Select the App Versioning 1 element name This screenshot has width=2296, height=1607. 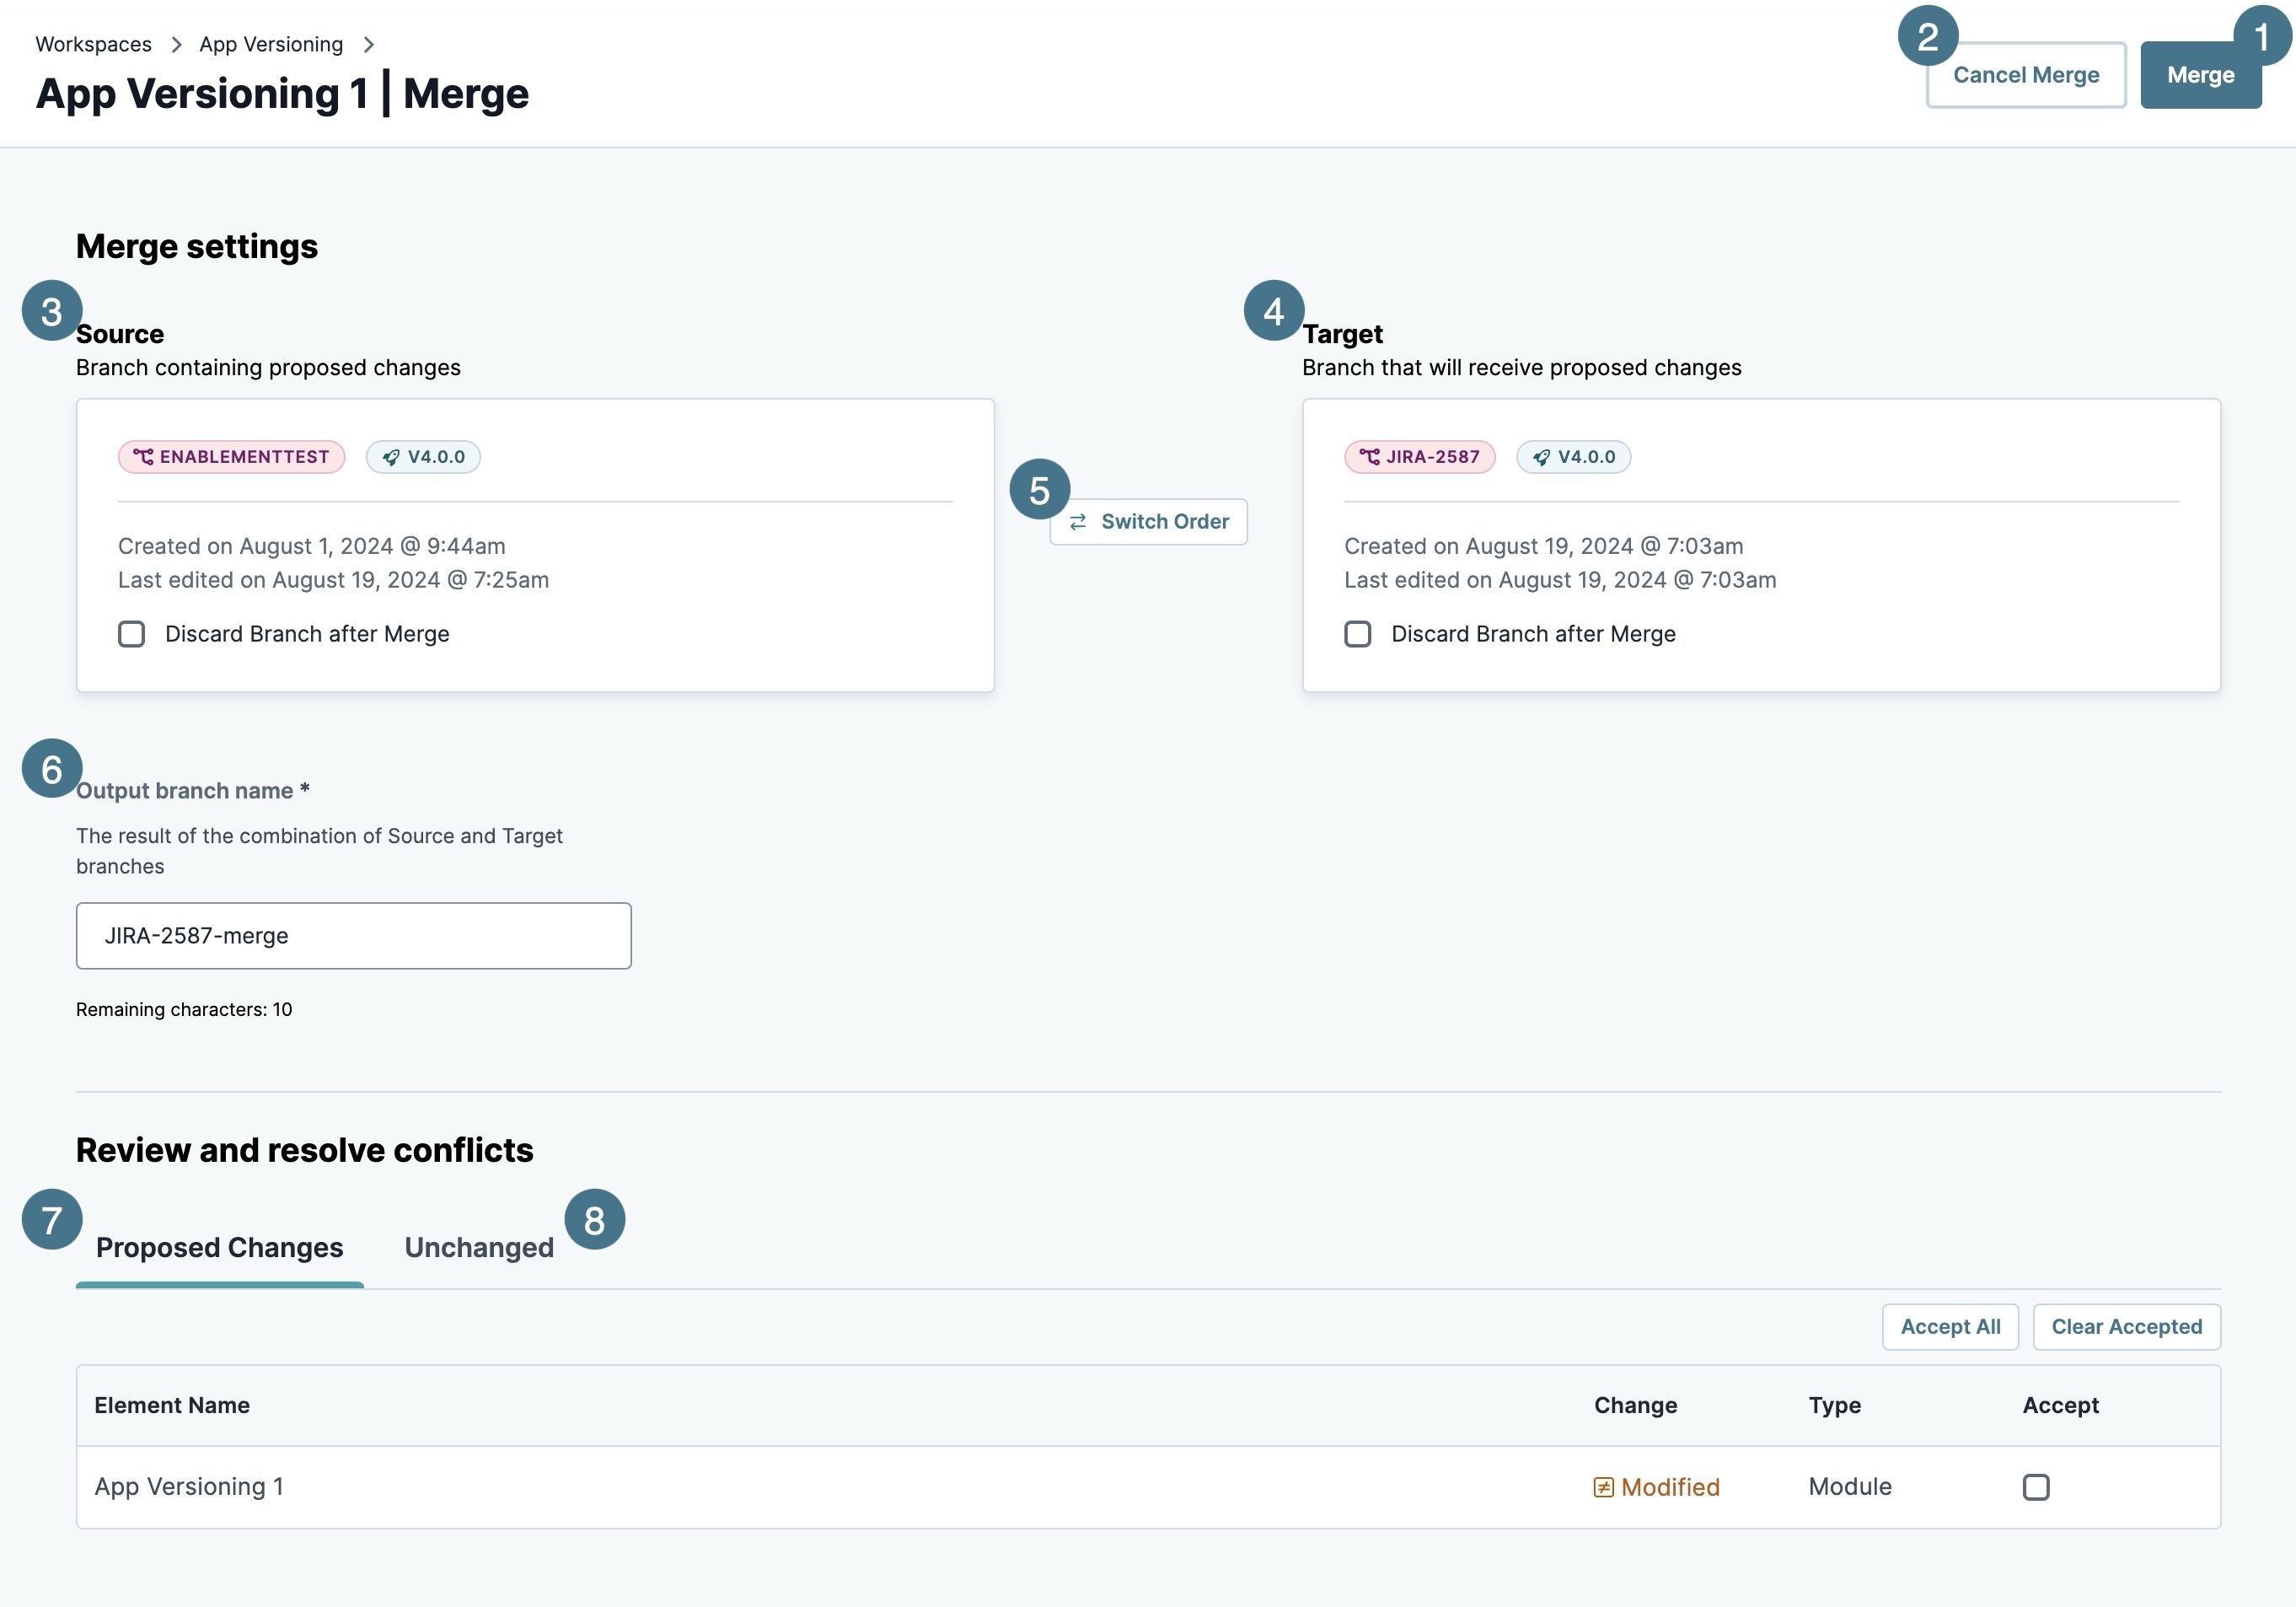pyautogui.click(x=189, y=1487)
